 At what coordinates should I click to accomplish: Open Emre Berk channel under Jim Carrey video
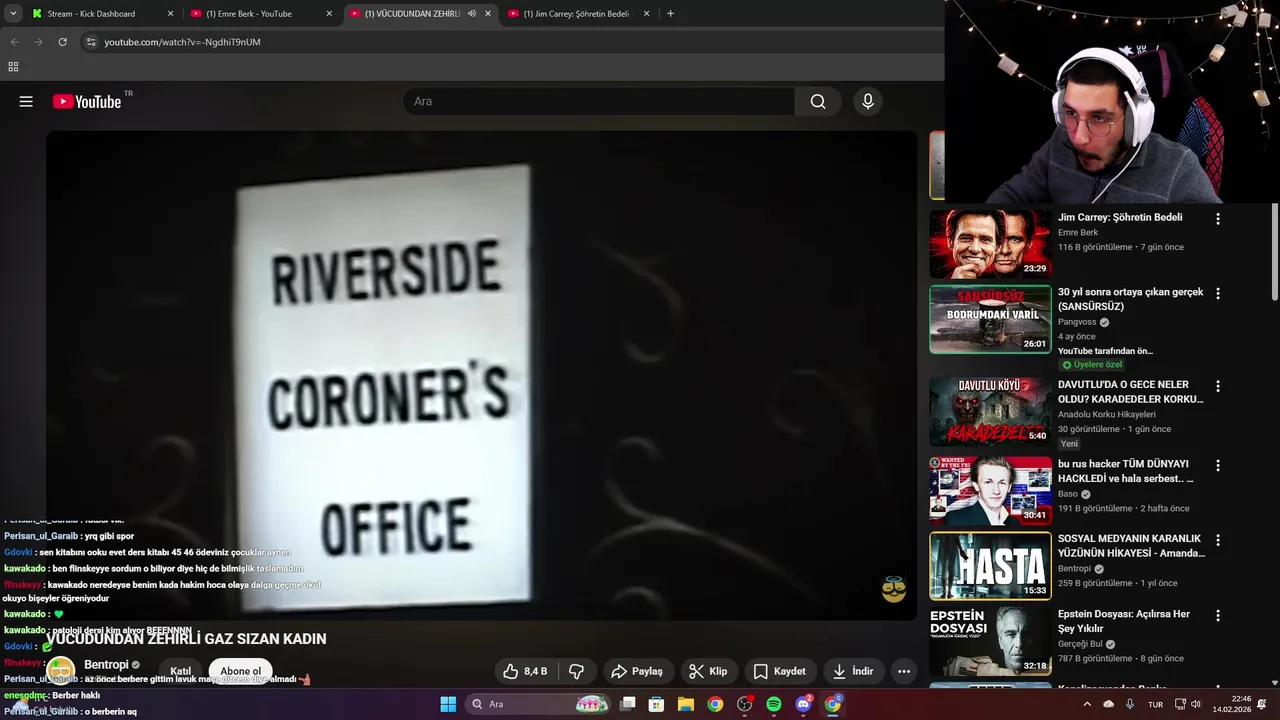tap(1078, 233)
